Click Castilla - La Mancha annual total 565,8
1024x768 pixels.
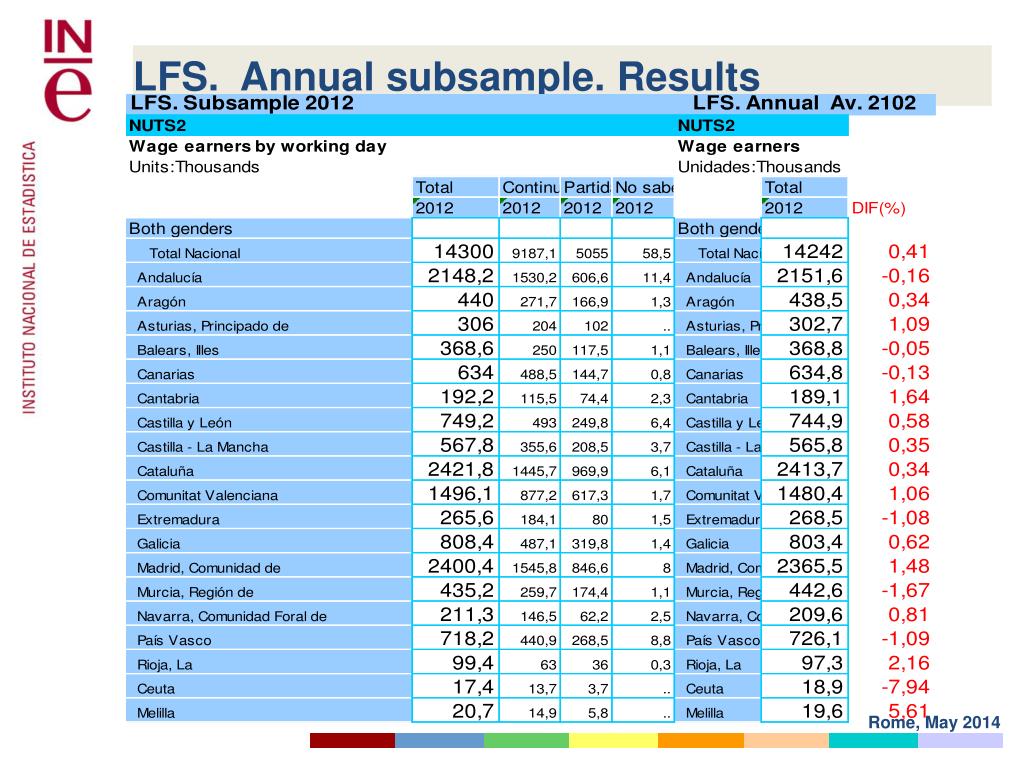click(x=816, y=445)
